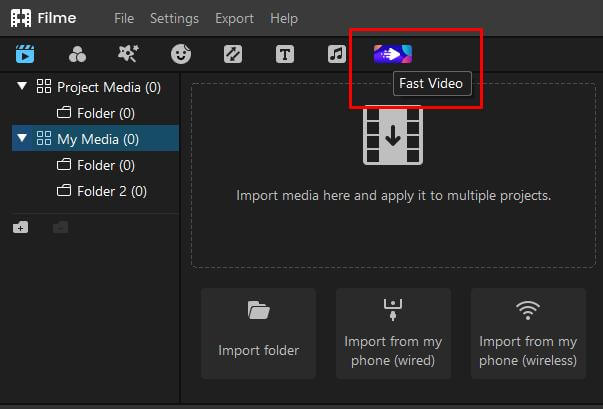The image size is (603, 409).
Task: Open the Filters panel icon
Action: tap(77, 54)
